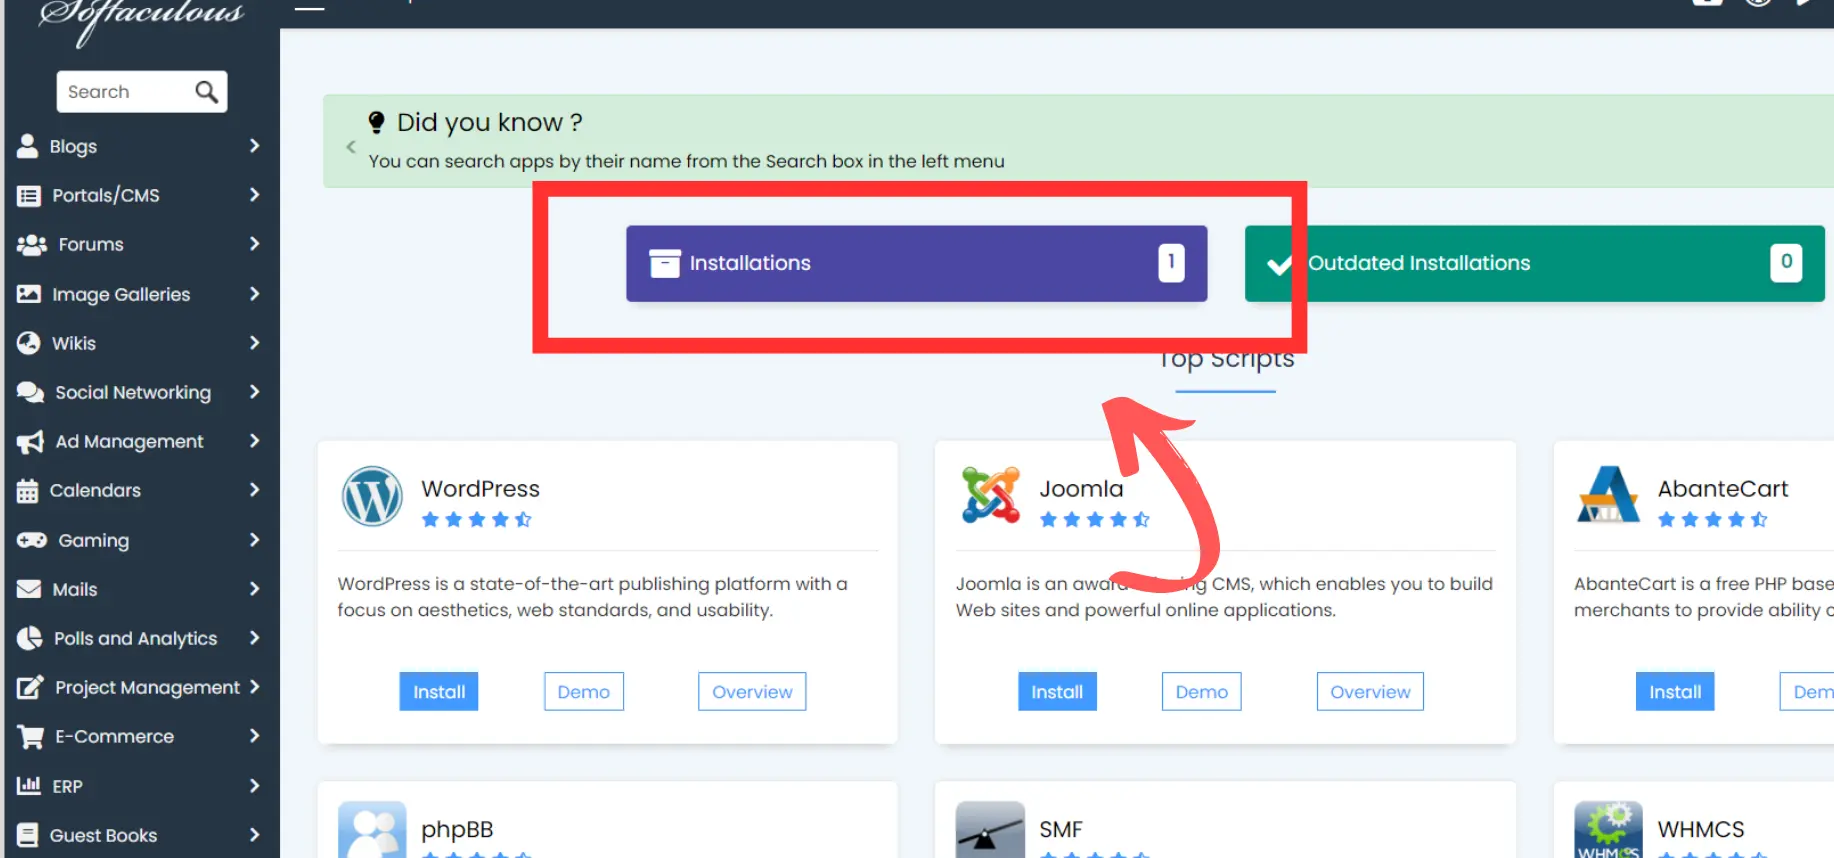Viewport: 1834px width, 858px height.
Task: Open the Installations panel
Action: tap(917, 263)
